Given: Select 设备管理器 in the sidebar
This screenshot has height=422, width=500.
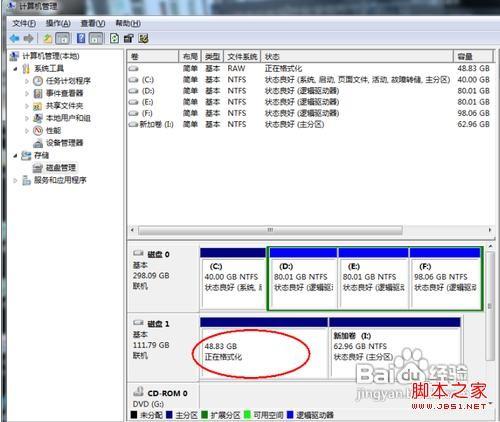Looking at the screenshot, I should [64, 143].
